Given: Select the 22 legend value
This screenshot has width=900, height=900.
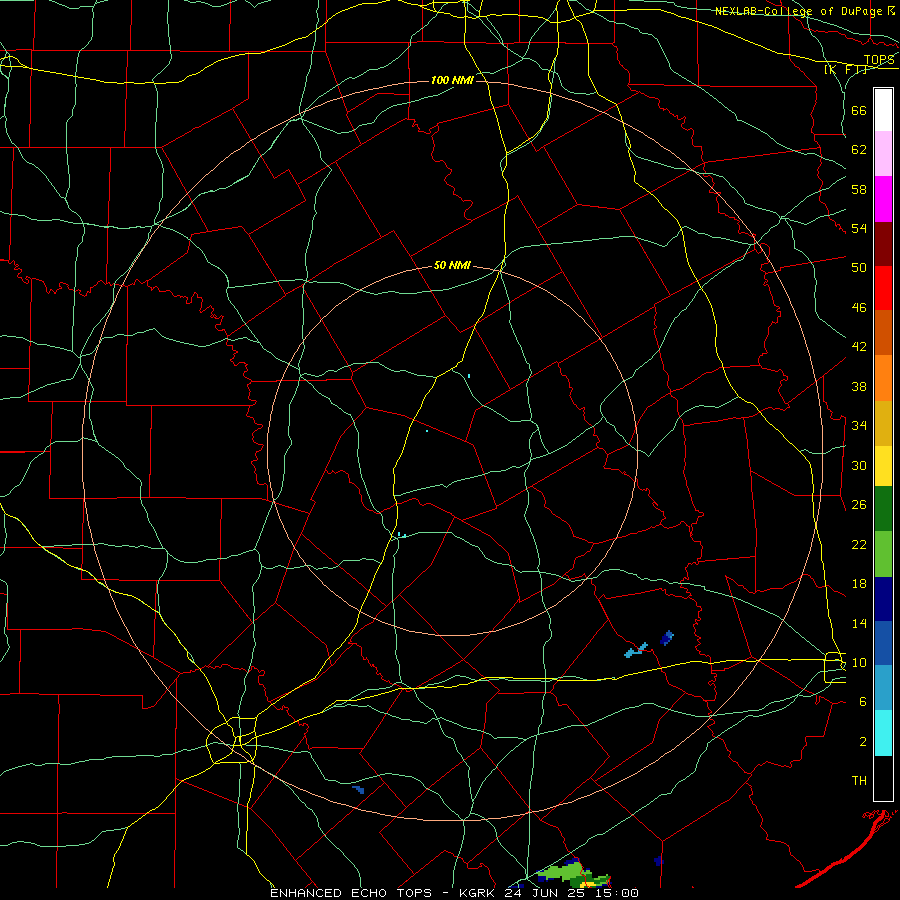Looking at the screenshot, I should click(859, 544).
